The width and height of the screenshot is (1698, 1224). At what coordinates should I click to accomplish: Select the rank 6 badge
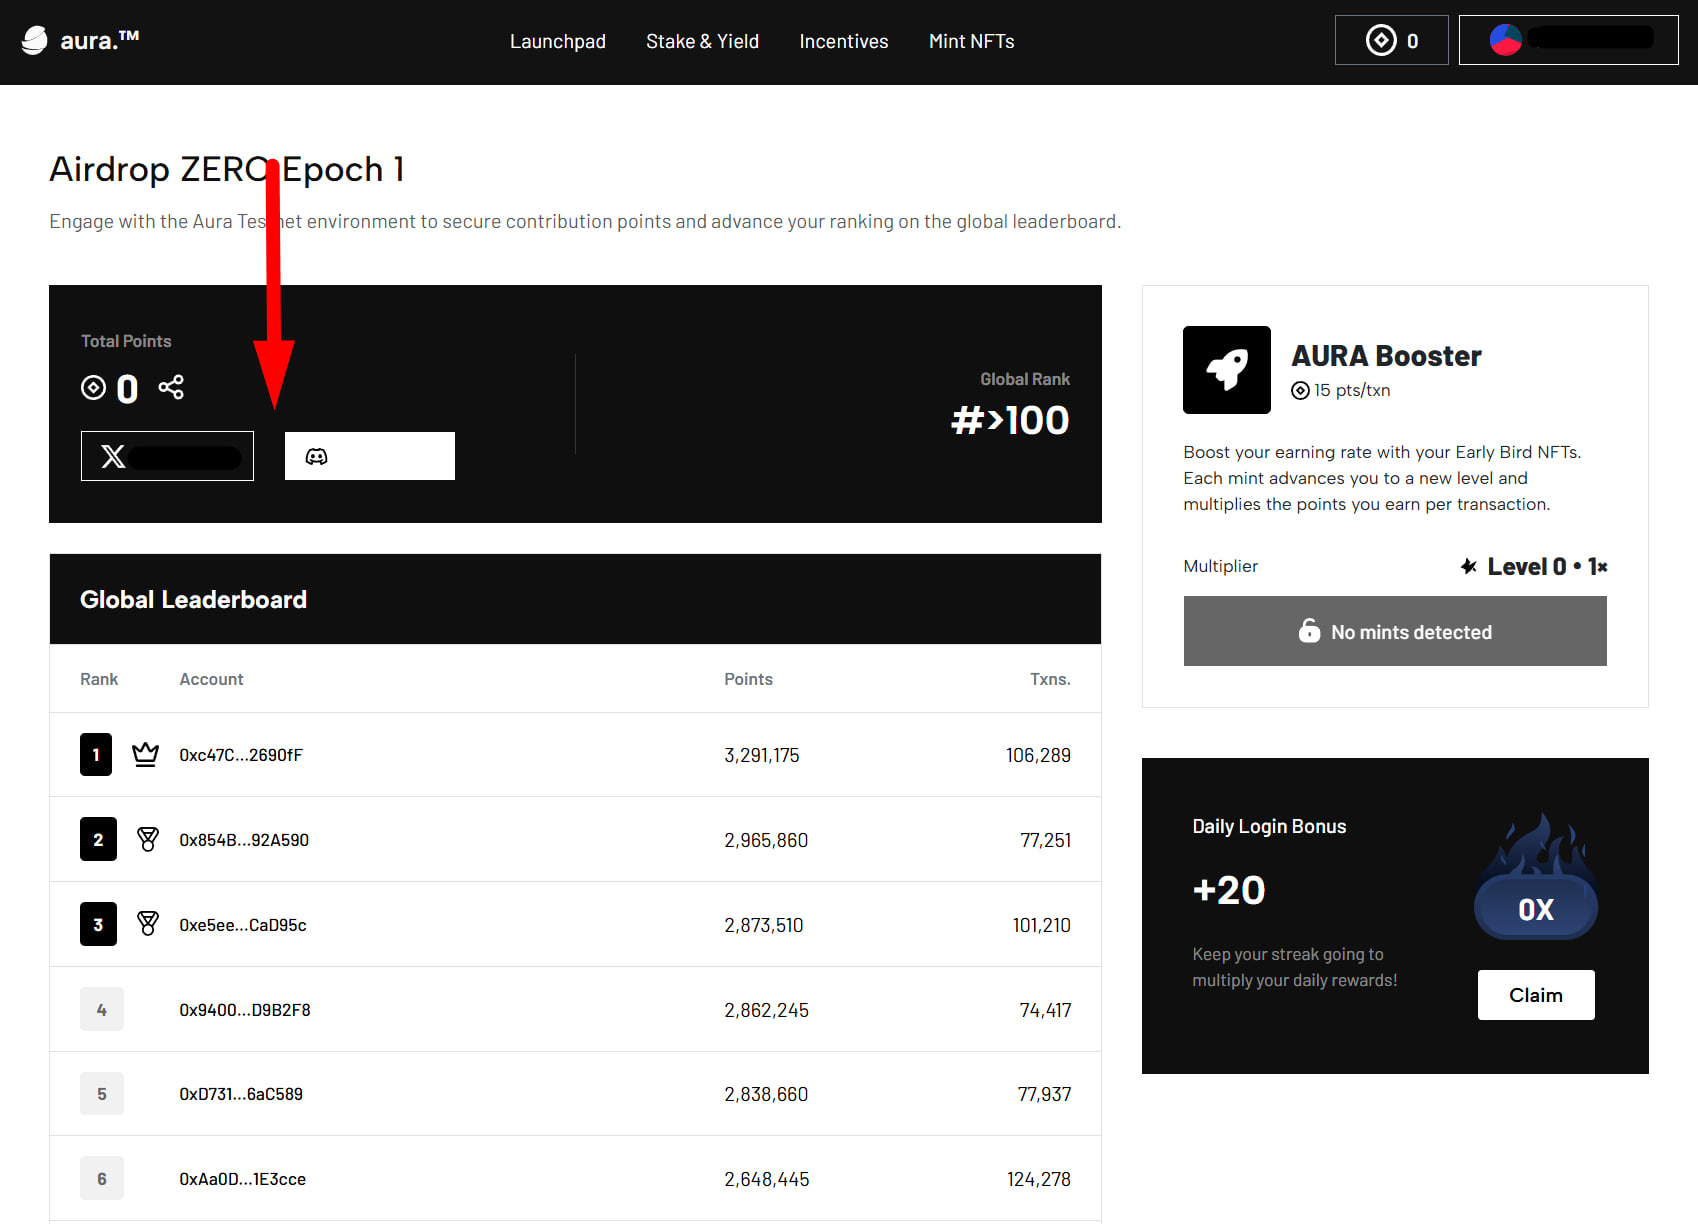point(102,1179)
